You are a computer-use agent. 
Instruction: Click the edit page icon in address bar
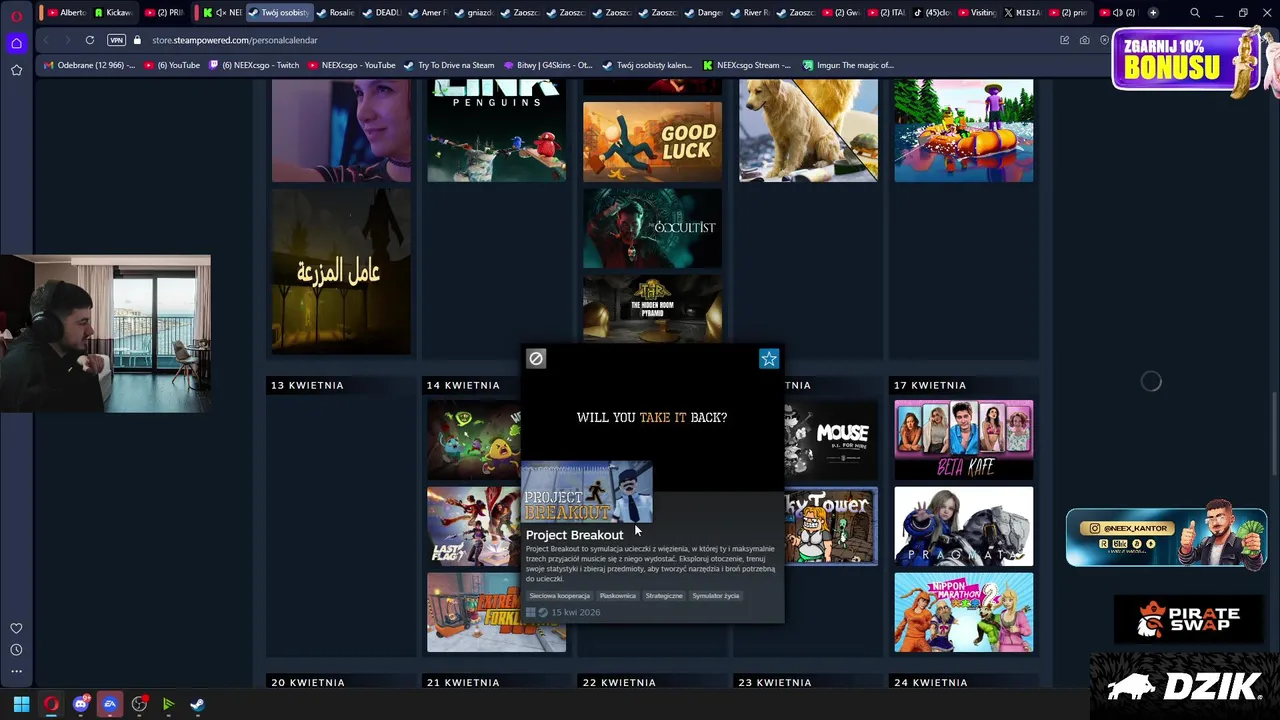coord(1064,40)
